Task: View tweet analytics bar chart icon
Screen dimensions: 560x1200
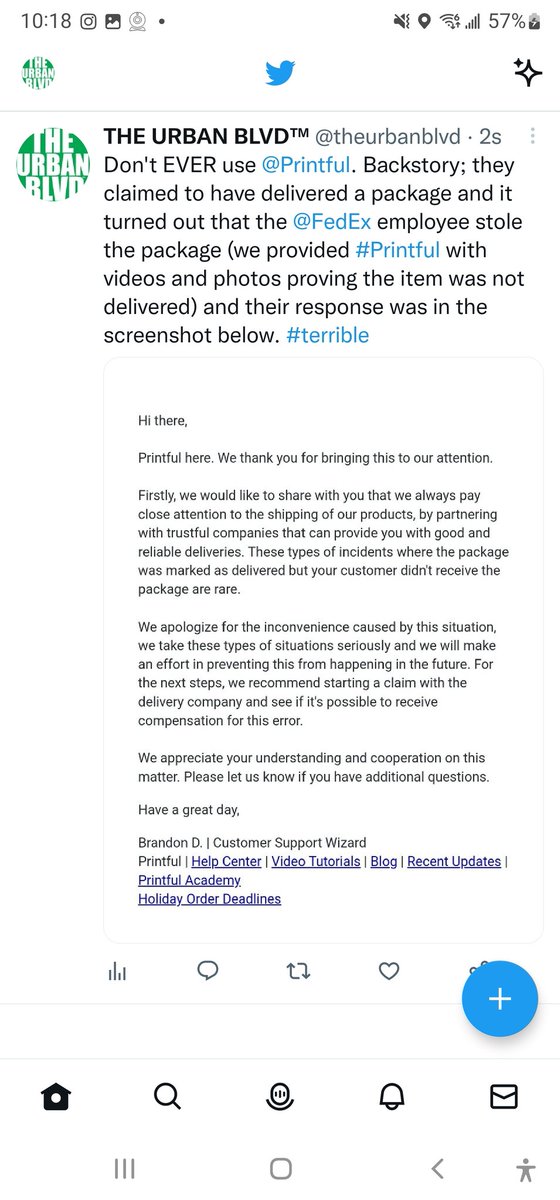Action: point(117,970)
